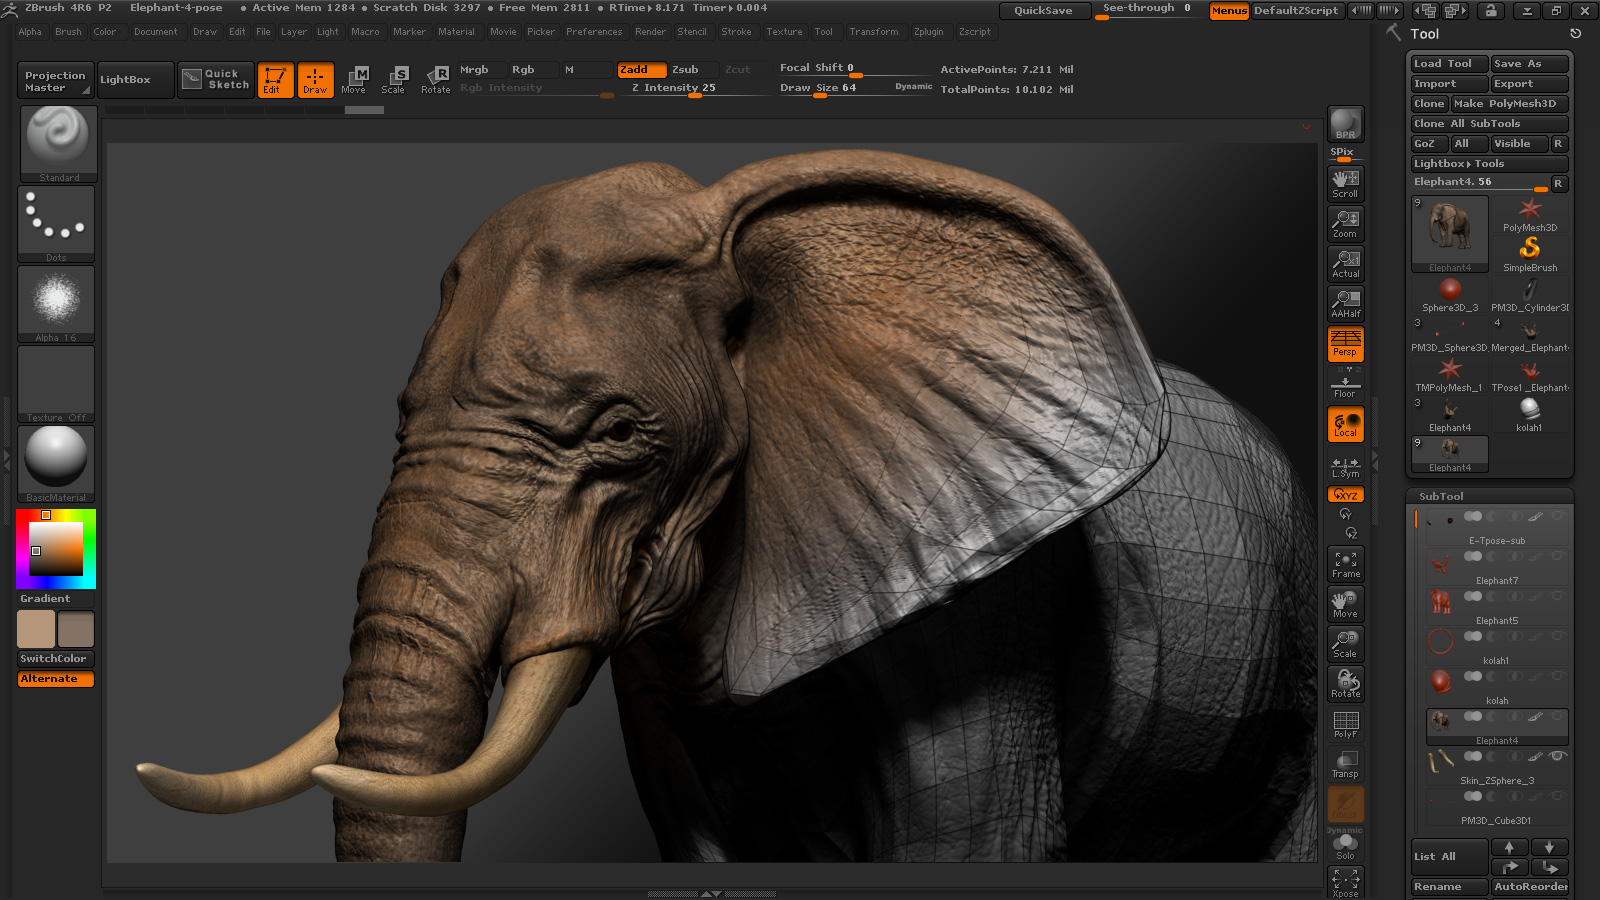Screen dimensions: 1600x900
Task: Select the Elephant5 subtool entry
Action: 1495,606
